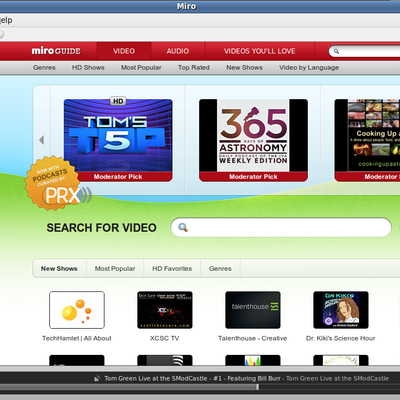Select the Most Popular tab below the search
Screen dimensions: 400x400
[x=115, y=269]
